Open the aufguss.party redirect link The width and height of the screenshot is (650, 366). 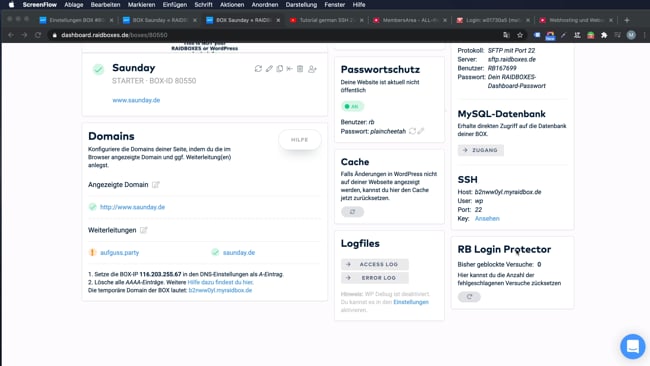[x=119, y=252]
